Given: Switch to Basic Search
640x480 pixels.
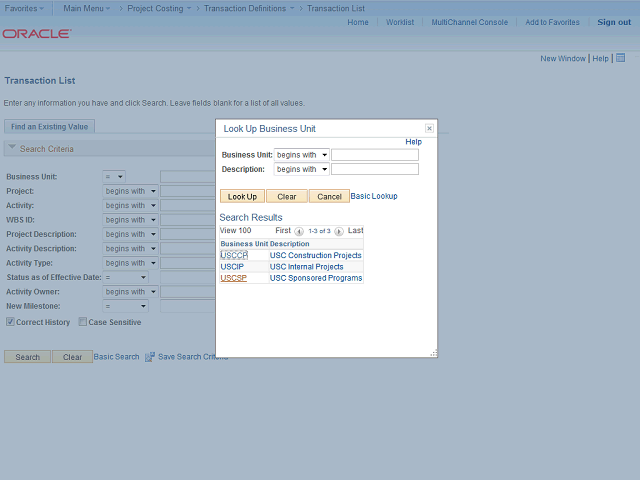Looking at the screenshot, I should coord(116,357).
